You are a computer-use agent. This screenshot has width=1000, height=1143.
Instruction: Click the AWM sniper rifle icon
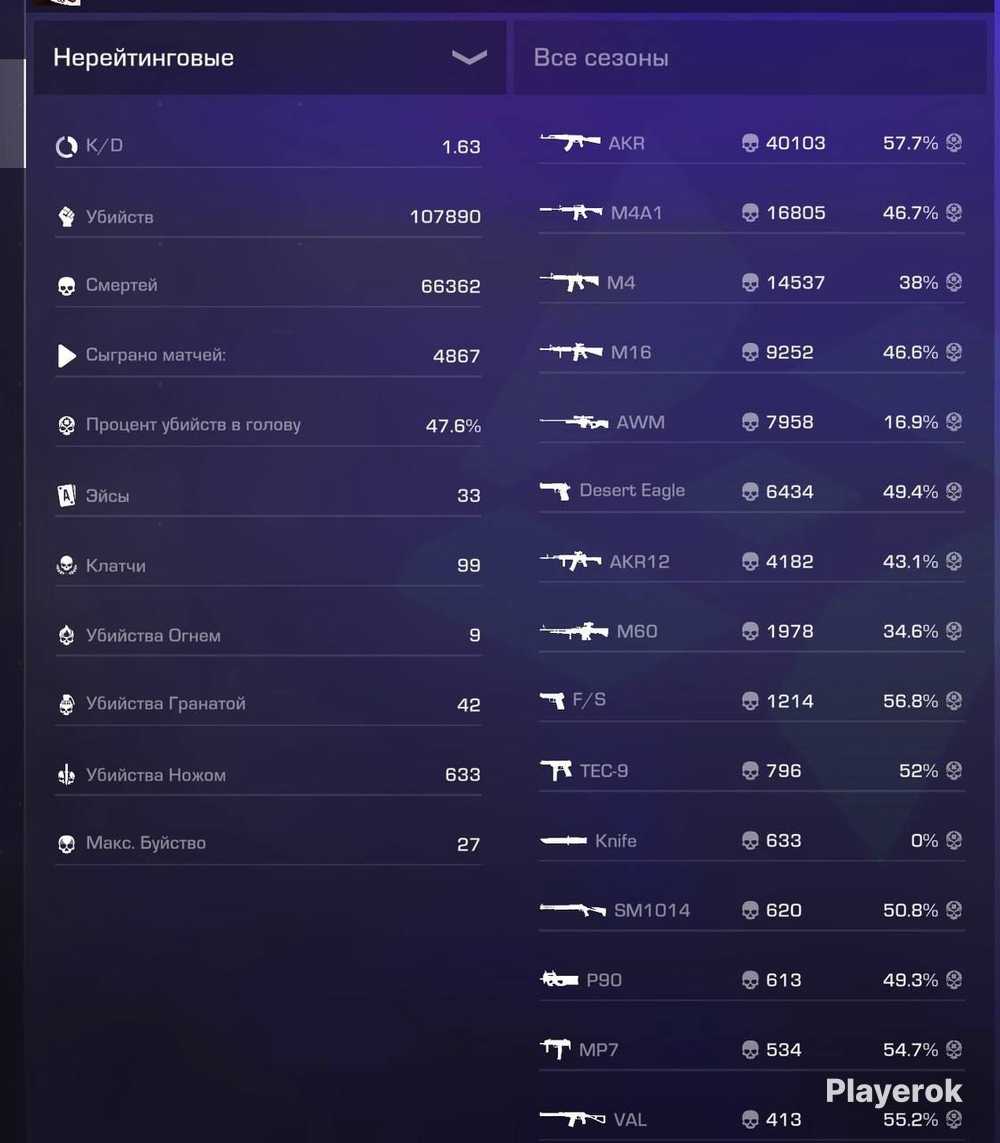pos(574,422)
